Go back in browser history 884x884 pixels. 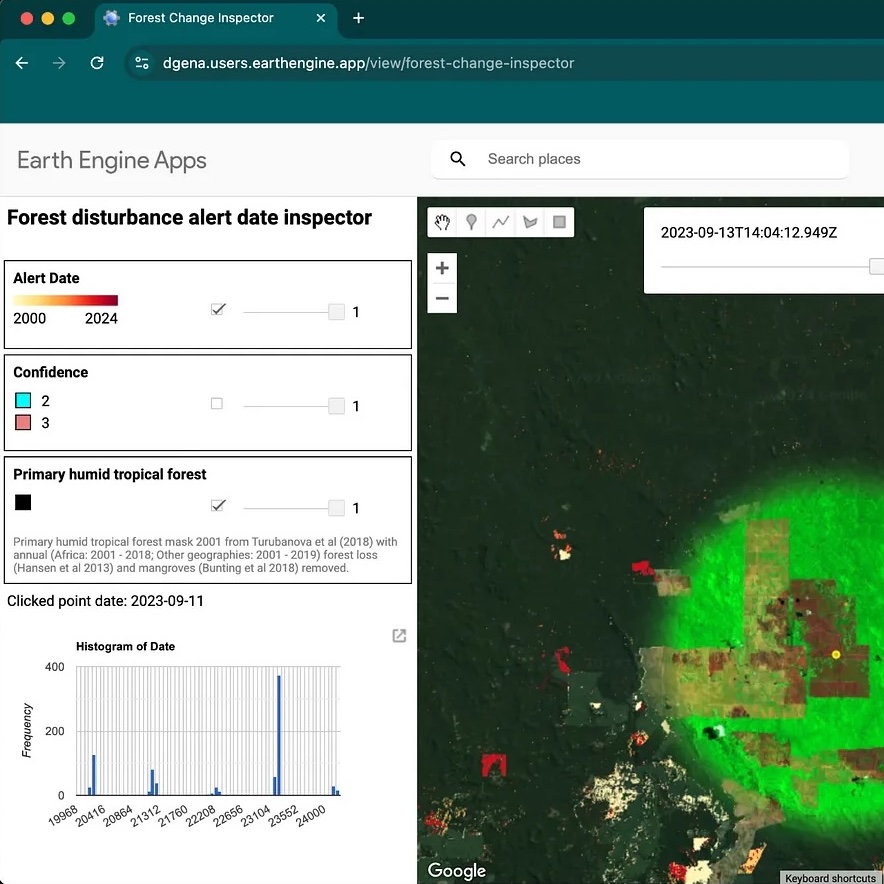(22, 63)
